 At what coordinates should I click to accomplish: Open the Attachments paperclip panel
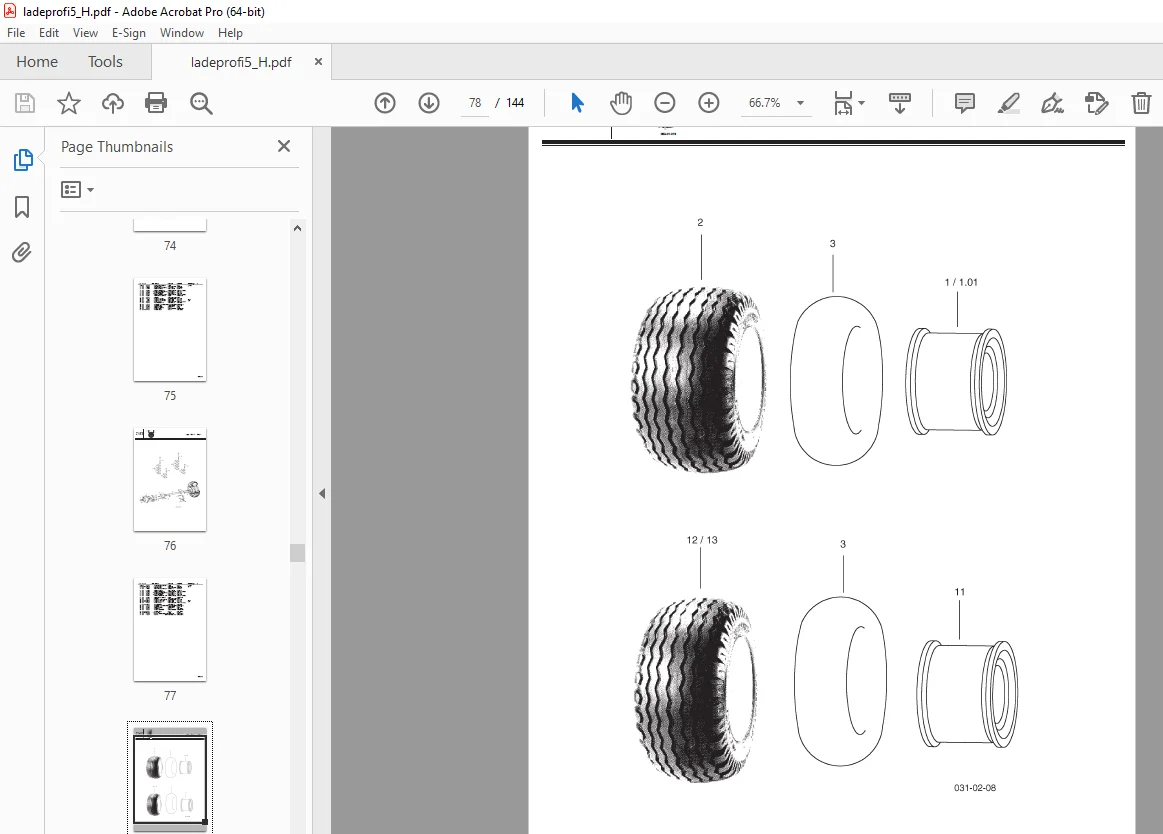pyautogui.click(x=22, y=253)
